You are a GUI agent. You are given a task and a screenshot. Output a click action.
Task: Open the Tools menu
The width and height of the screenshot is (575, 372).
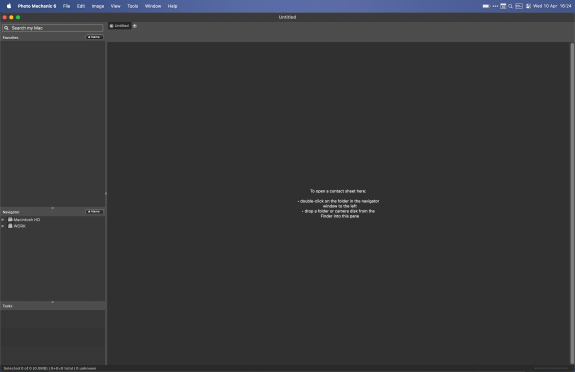[133, 6]
